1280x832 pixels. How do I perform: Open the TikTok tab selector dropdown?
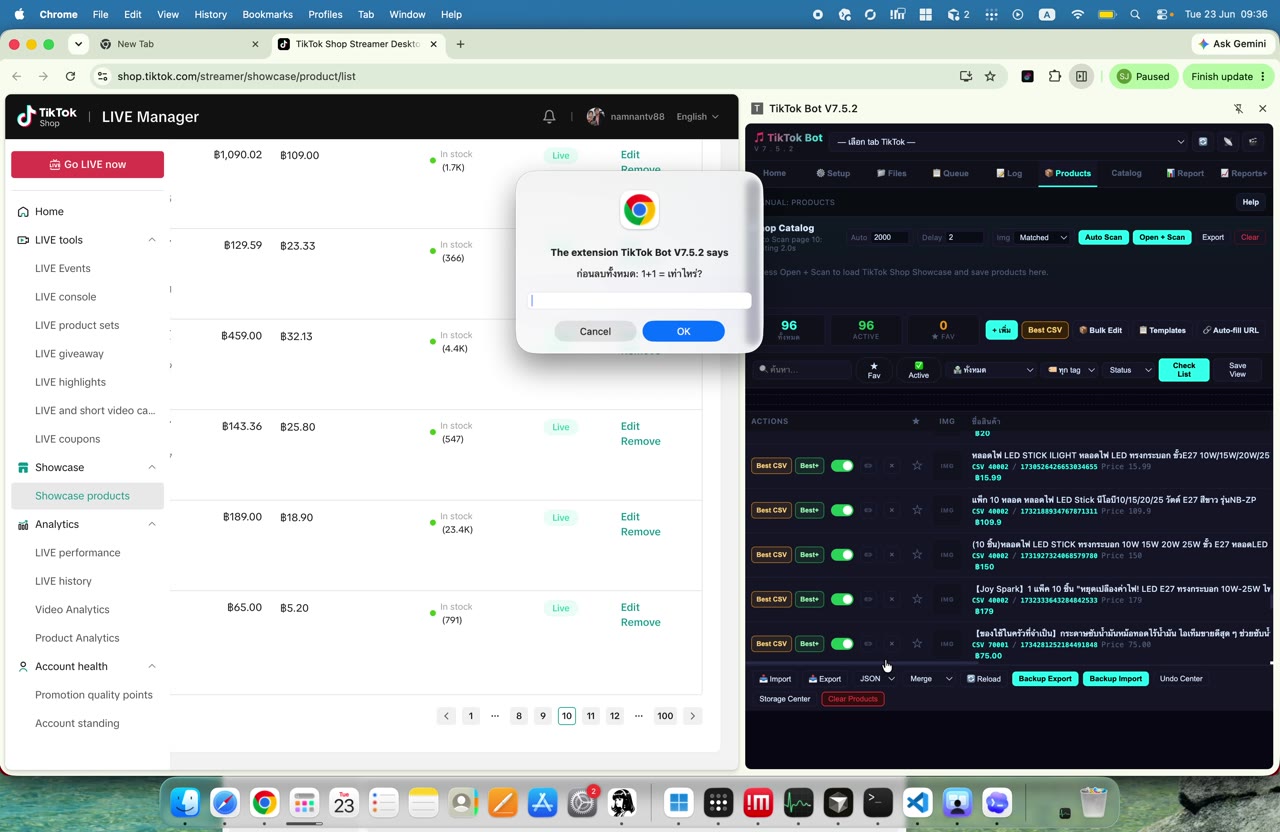[1010, 142]
